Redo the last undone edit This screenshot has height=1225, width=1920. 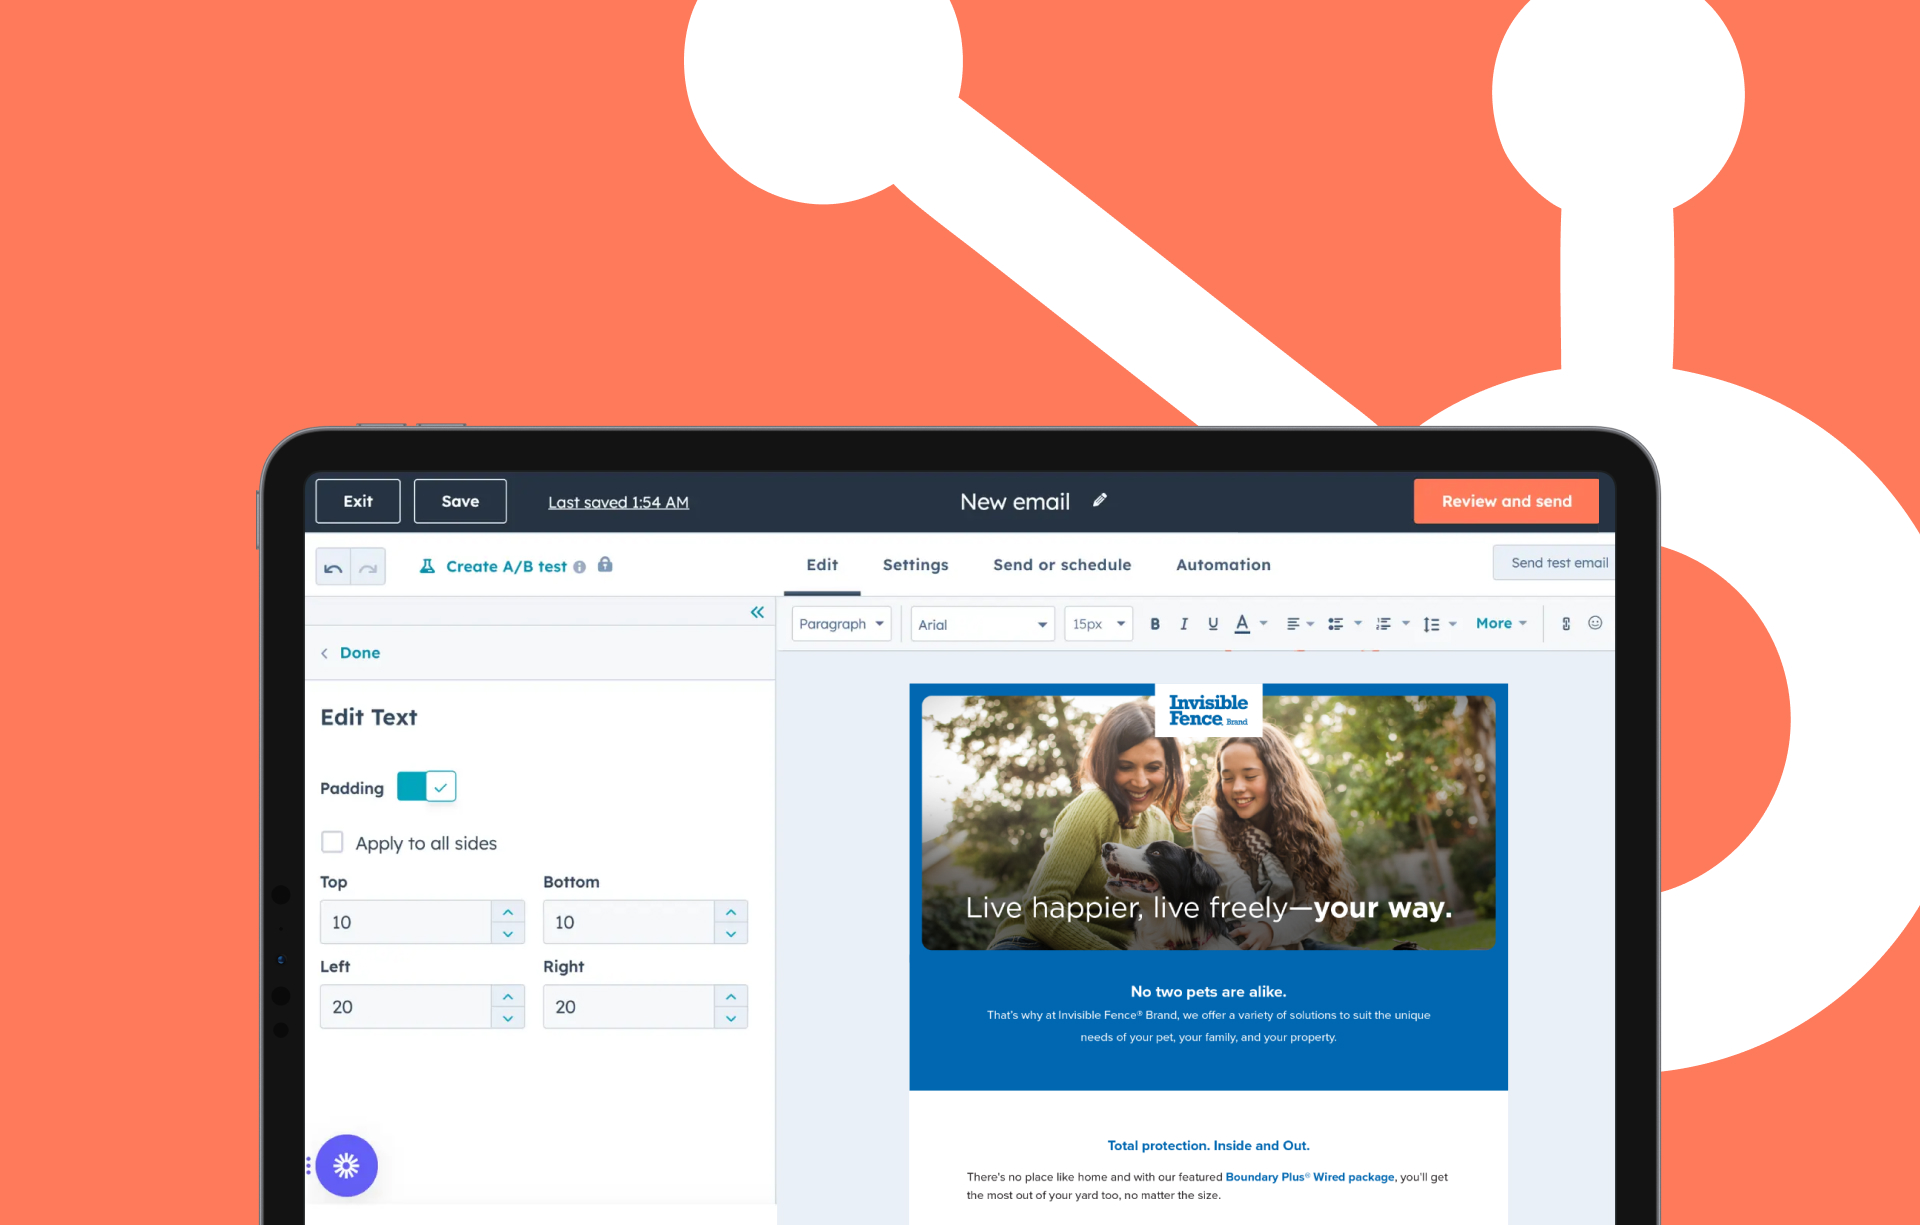[368, 567]
